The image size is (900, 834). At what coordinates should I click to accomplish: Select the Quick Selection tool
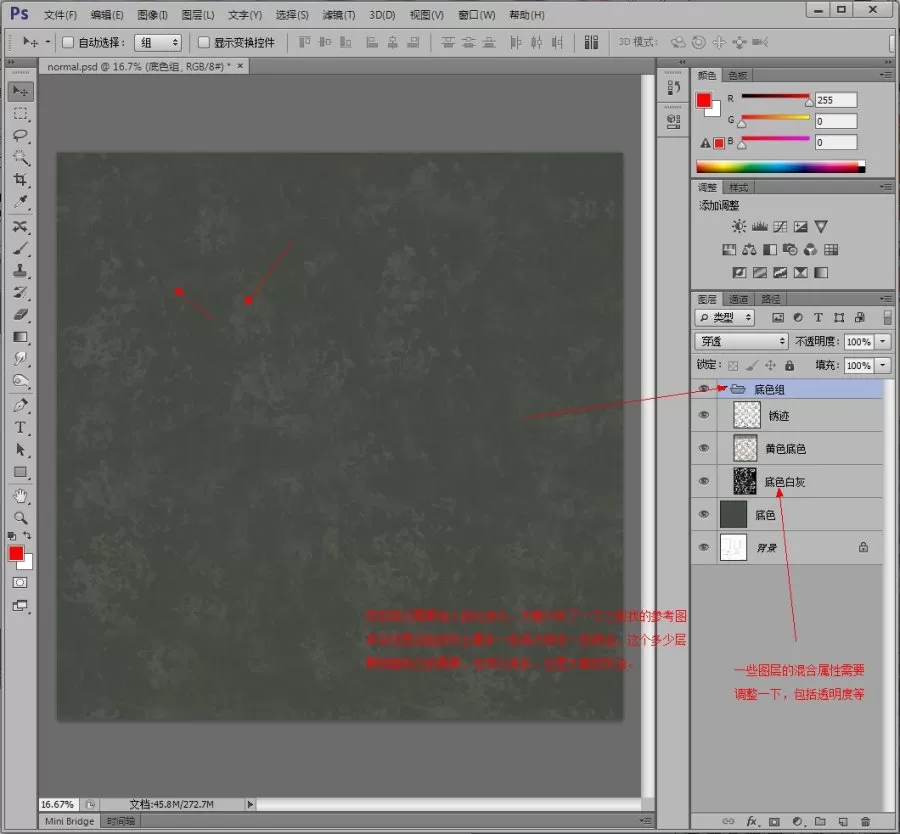[21, 157]
